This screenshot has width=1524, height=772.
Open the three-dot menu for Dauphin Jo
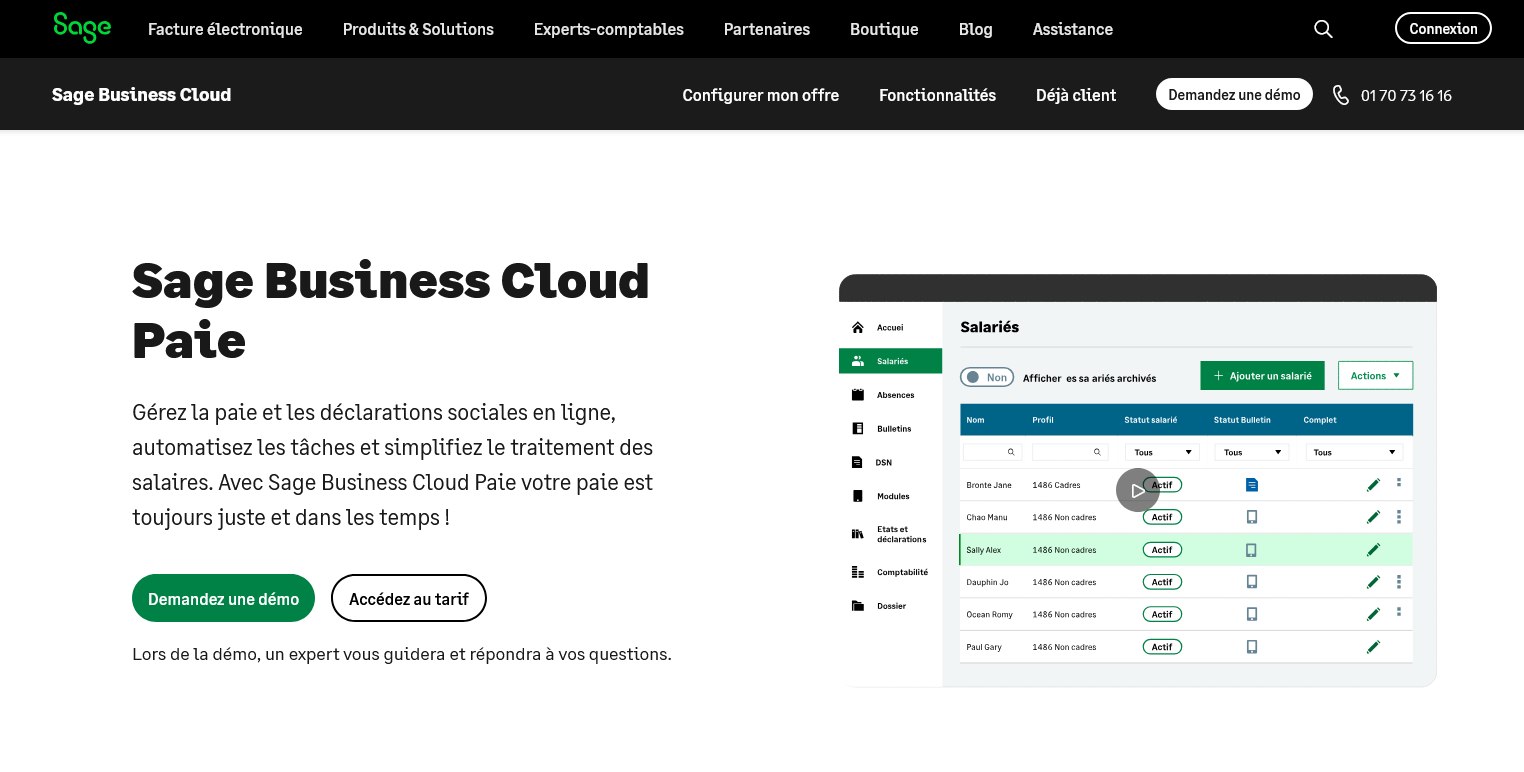pyautogui.click(x=1398, y=581)
